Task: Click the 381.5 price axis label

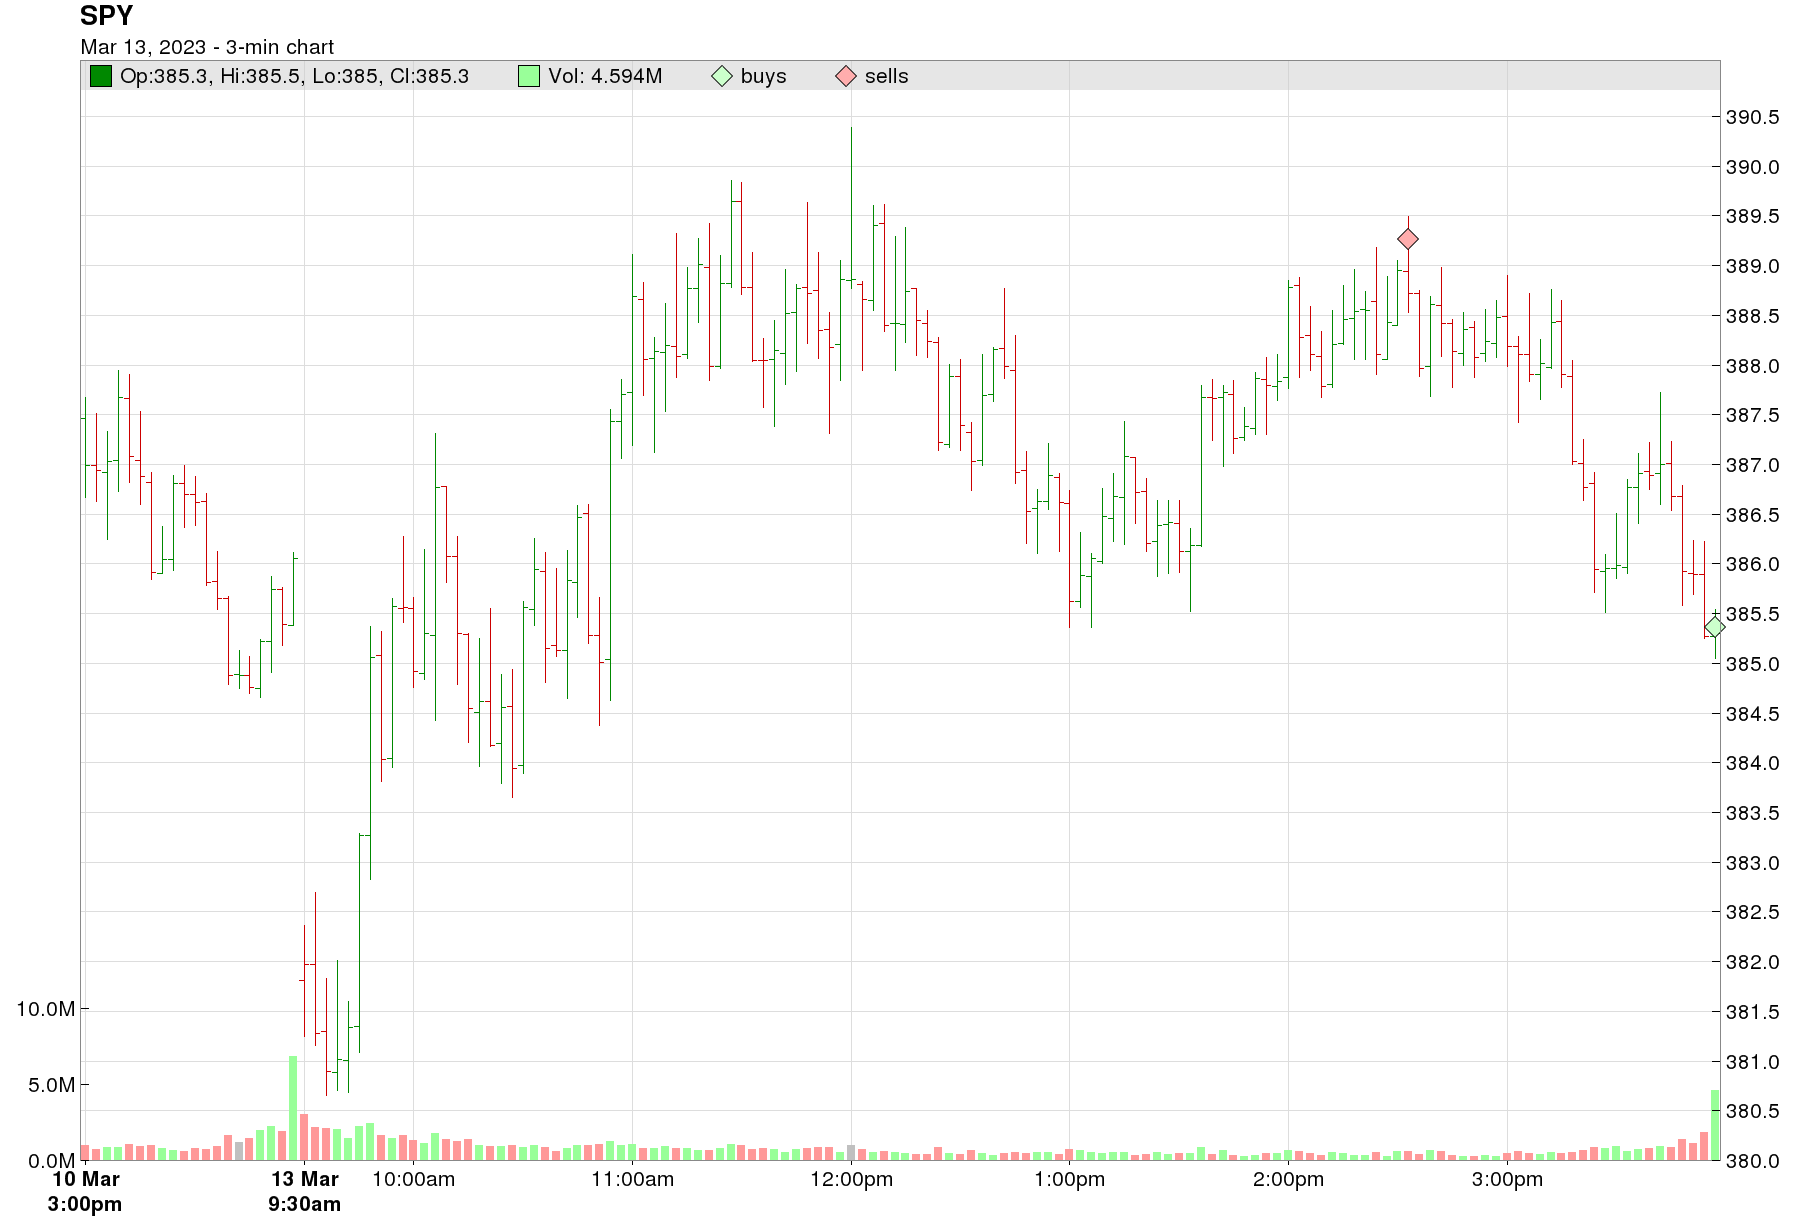Action: (x=1753, y=1012)
